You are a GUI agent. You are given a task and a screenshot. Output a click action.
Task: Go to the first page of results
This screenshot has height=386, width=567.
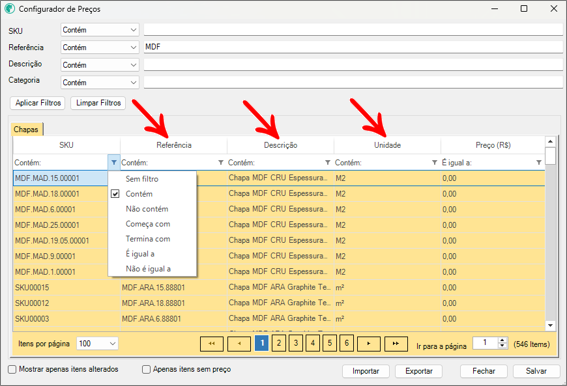(212, 343)
